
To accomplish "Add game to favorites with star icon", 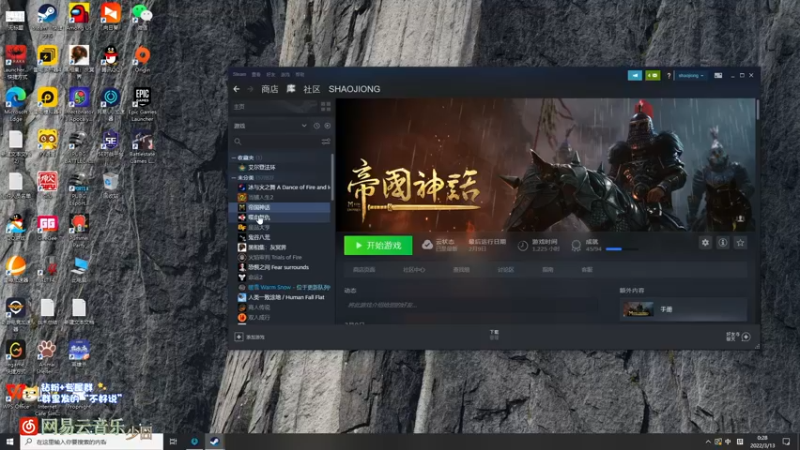I will tap(740, 243).
